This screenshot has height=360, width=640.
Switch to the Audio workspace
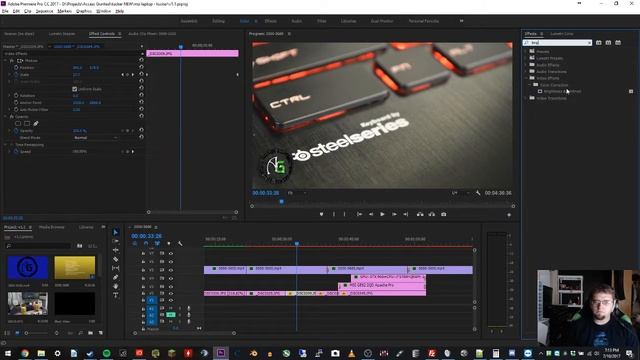pyautogui.click(x=297, y=21)
